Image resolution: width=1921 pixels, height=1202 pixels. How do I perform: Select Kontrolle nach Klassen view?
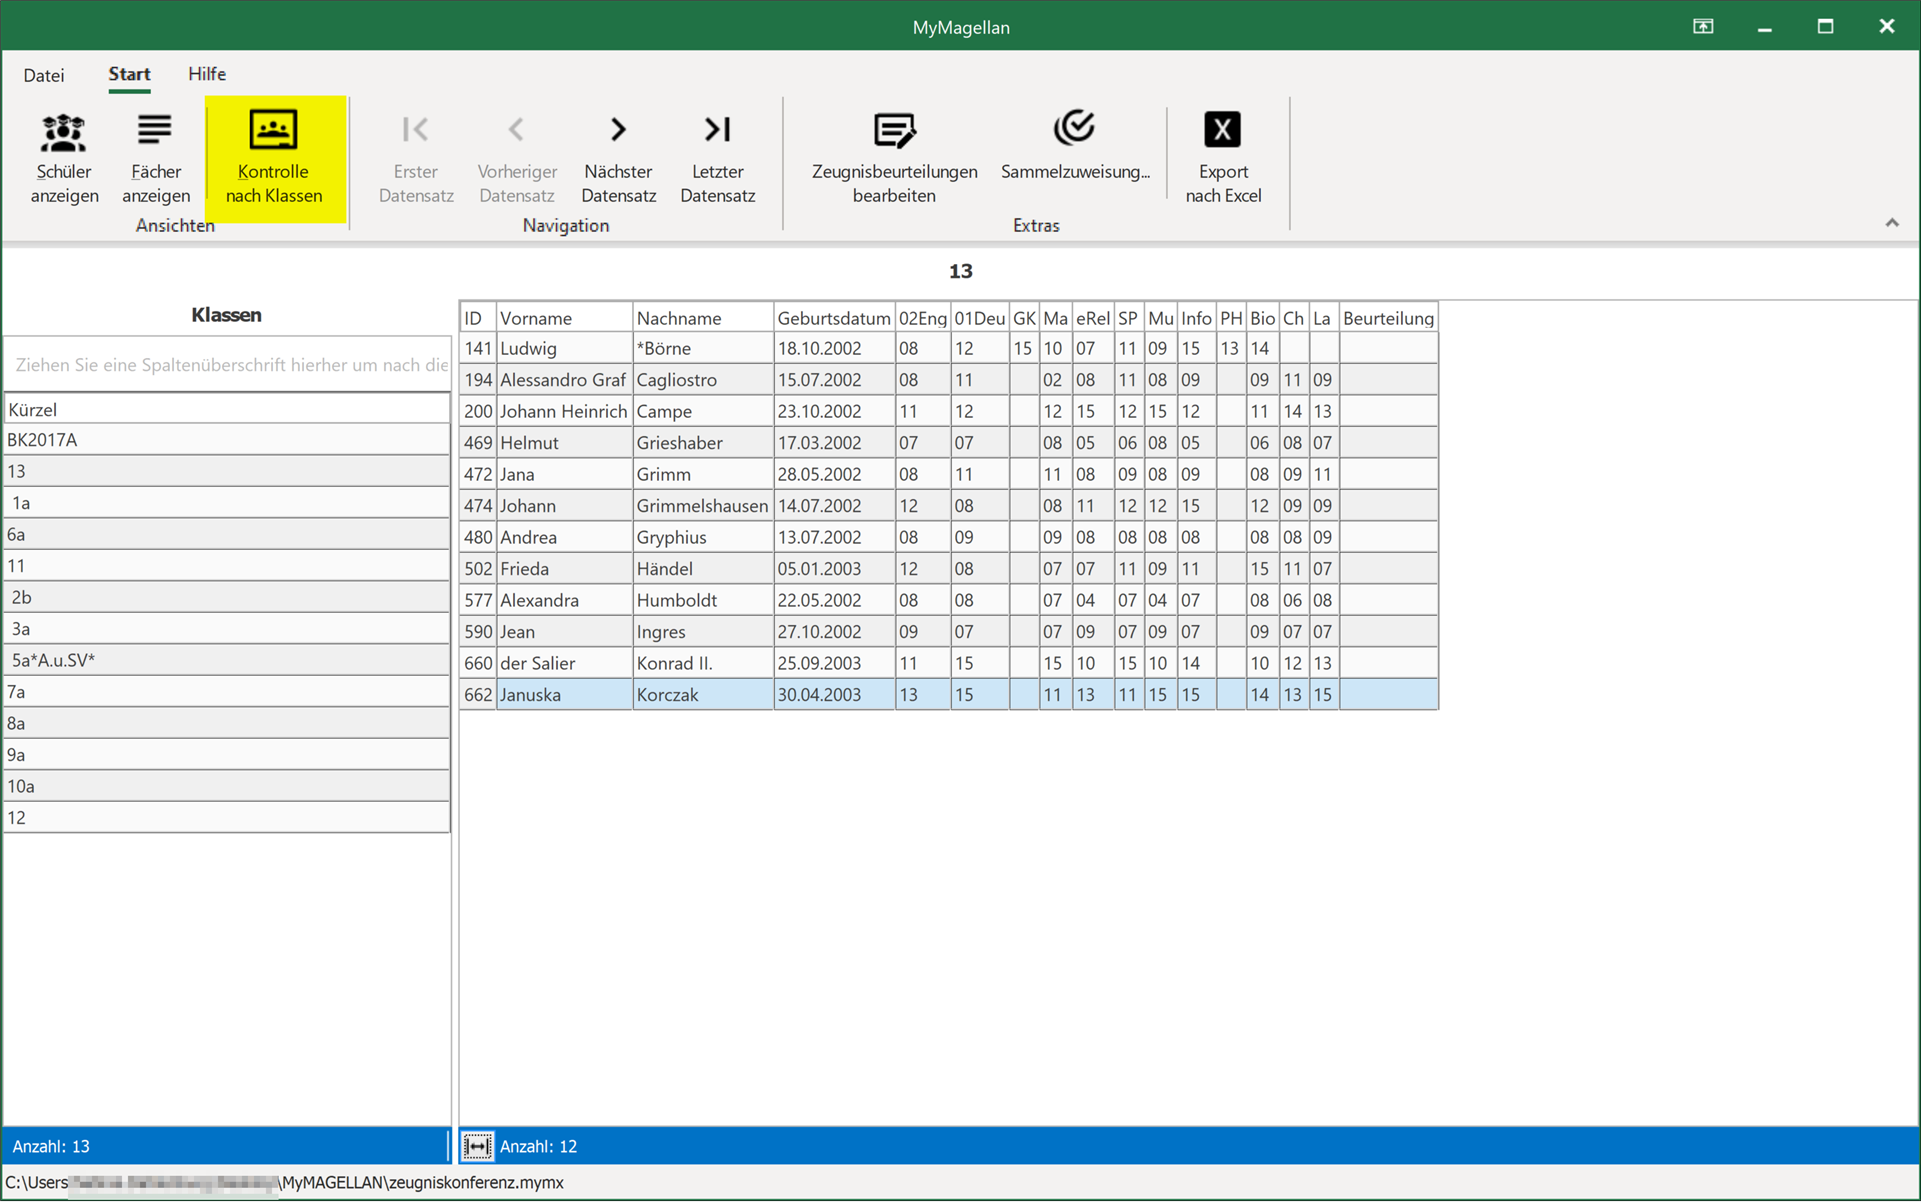[x=274, y=158]
